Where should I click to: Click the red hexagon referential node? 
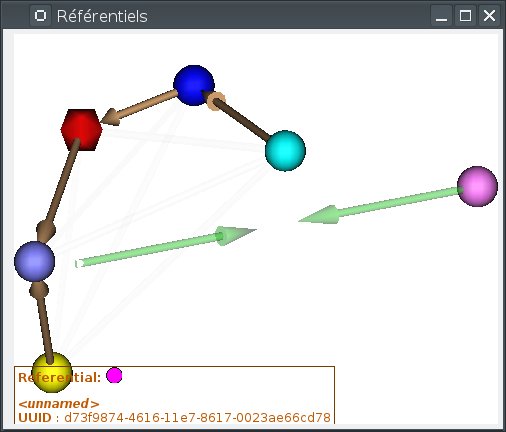click(81, 130)
